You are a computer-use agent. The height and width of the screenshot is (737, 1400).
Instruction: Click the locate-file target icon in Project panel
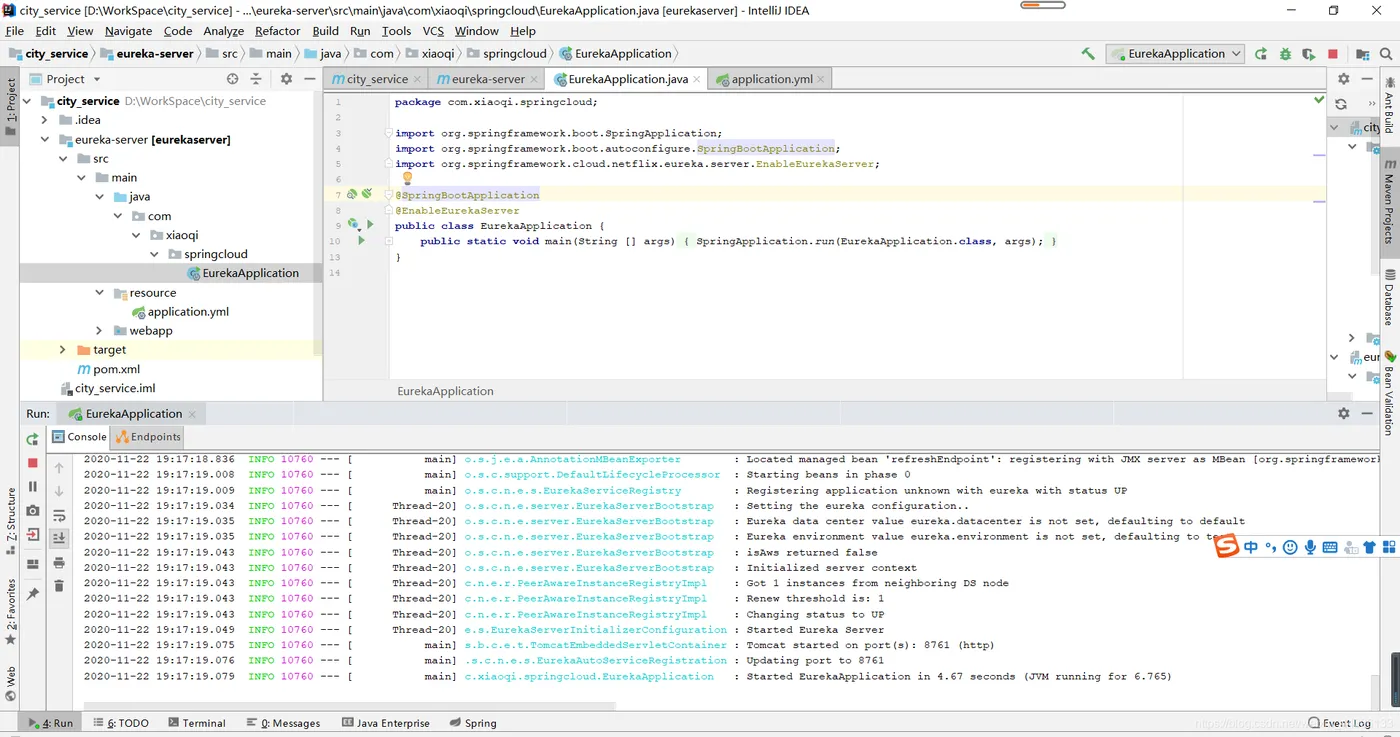tap(233, 79)
